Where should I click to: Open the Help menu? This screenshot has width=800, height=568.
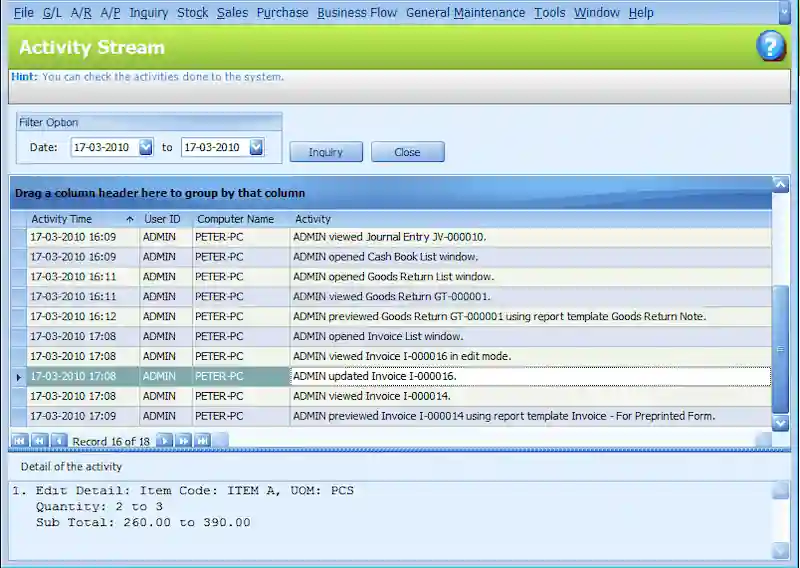click(641, 13)
